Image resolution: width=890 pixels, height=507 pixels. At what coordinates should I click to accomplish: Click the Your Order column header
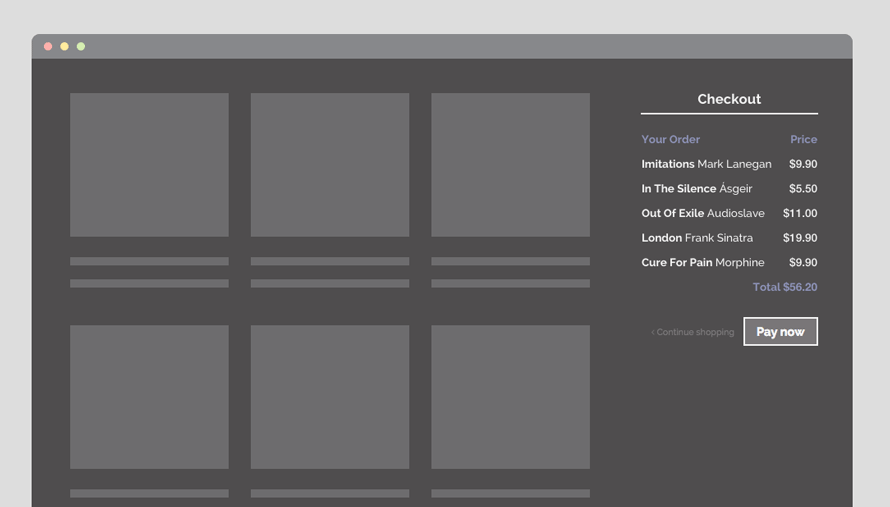click(670, 140)
